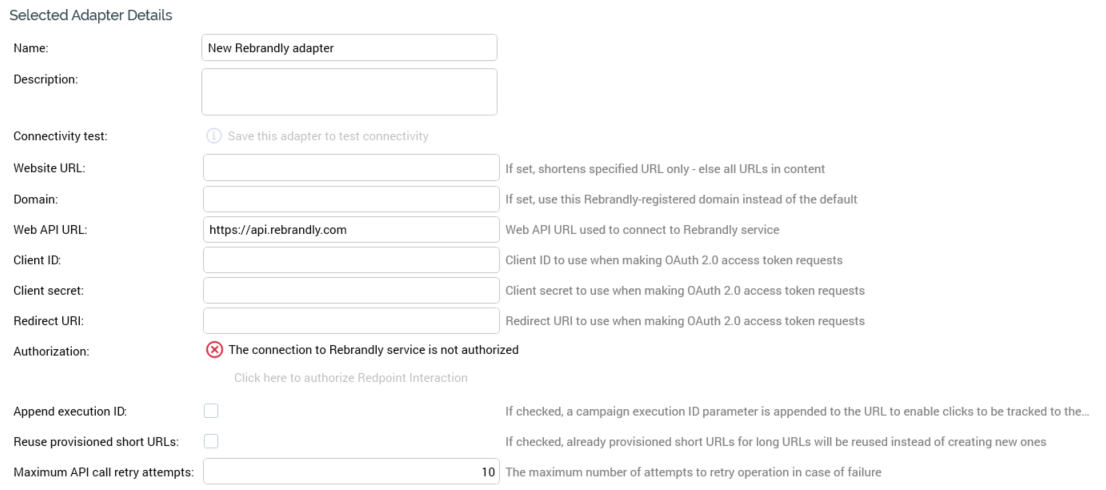
Task: Click the Domain input field
Action: pyautogui.click(x=350, y=198)
